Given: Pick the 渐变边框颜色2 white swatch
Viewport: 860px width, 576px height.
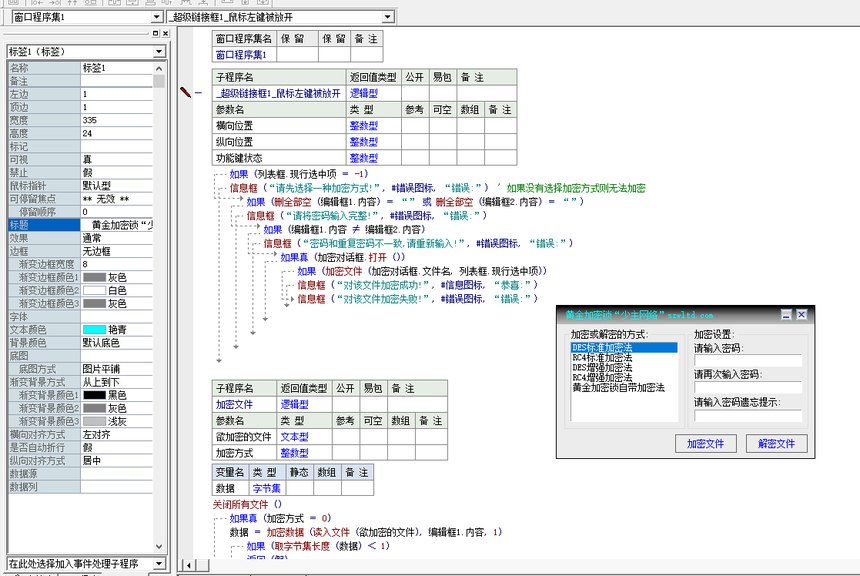Looking at the screenshot, I should [x=94, y=291].
